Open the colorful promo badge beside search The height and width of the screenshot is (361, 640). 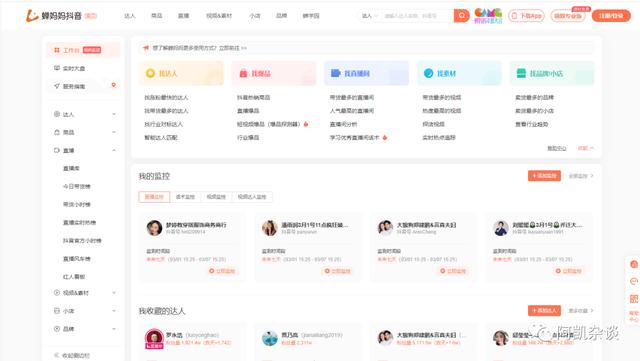click(488, 16)
